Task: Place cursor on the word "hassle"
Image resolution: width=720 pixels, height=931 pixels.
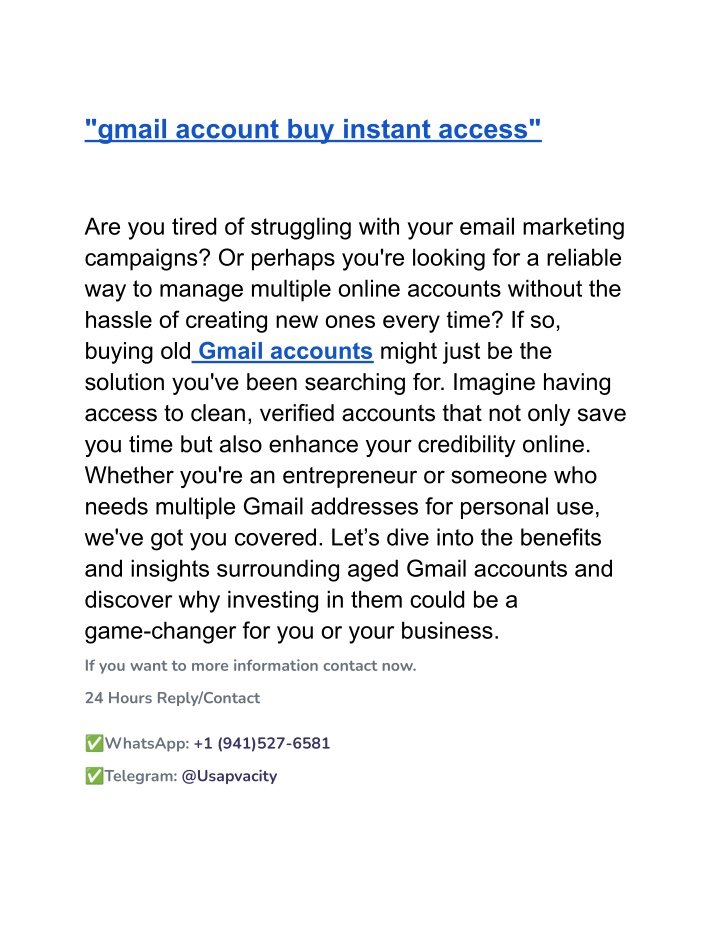Action: coord(118,320)
